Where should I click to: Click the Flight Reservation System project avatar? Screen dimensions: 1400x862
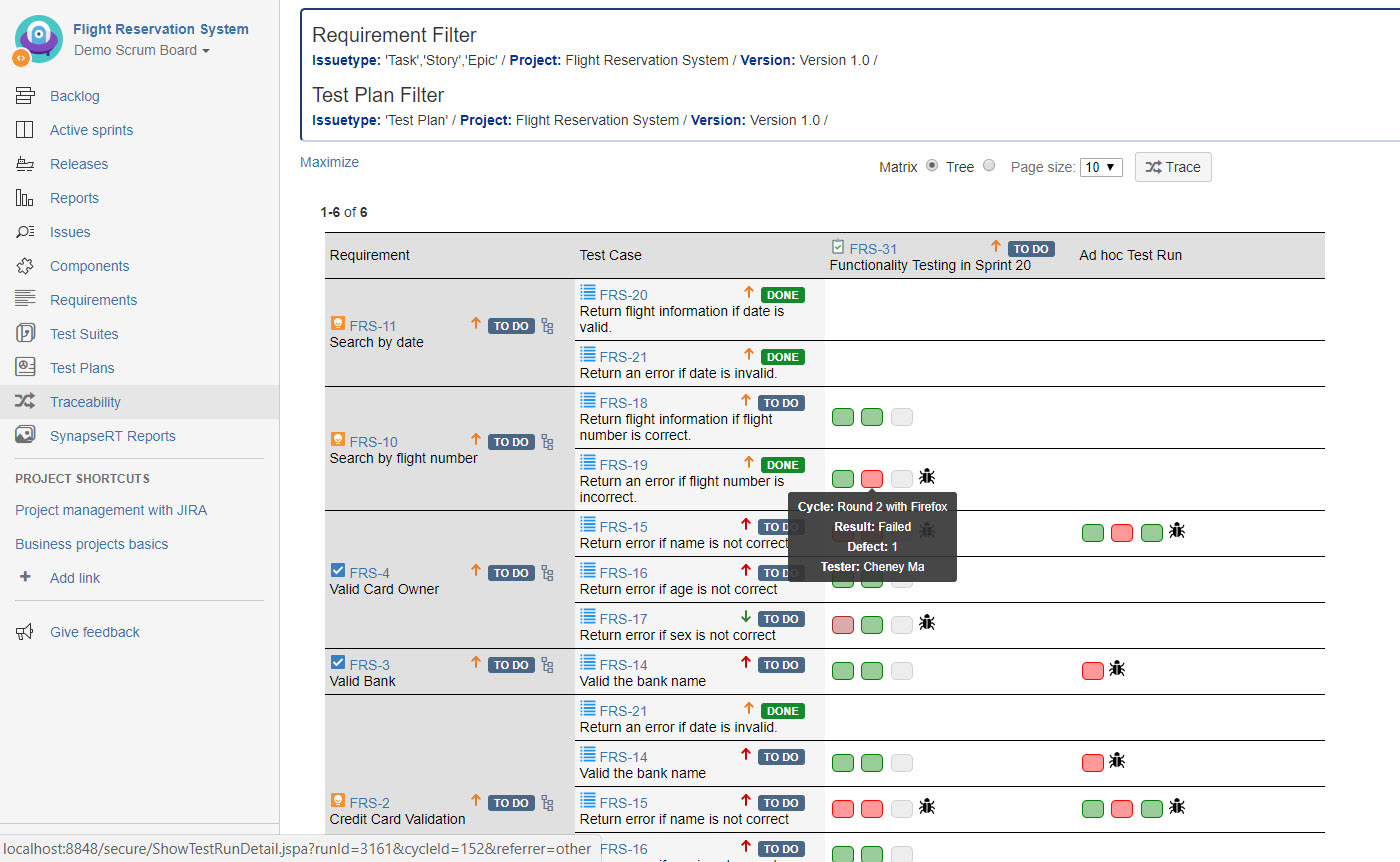pos(38,39)
